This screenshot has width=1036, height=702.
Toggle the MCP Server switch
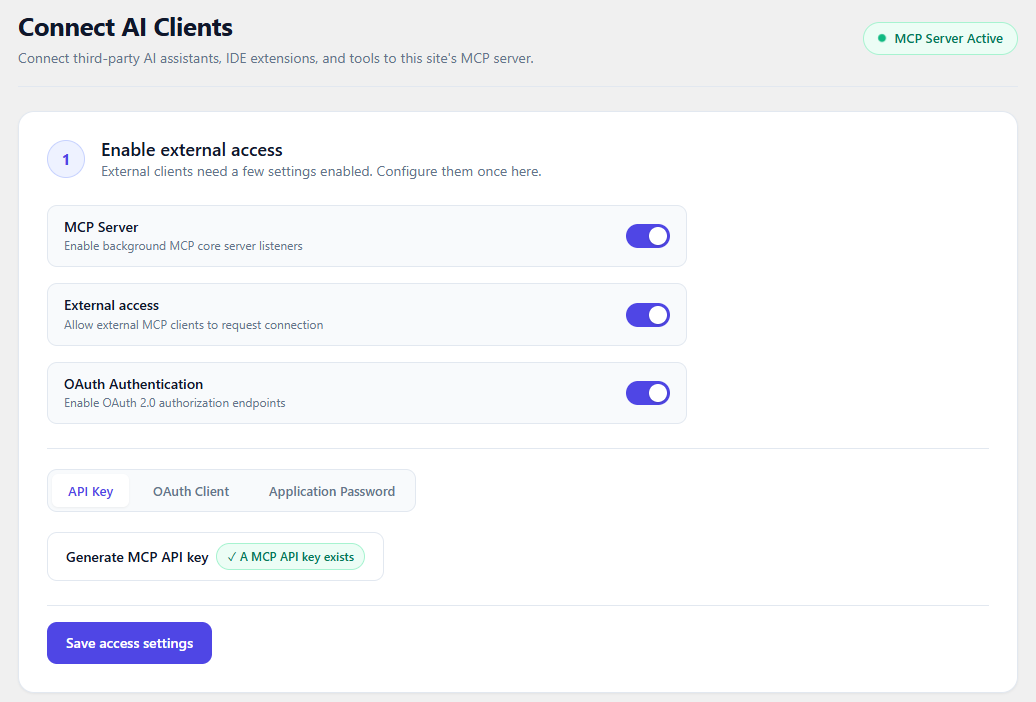tap(648, 236)
